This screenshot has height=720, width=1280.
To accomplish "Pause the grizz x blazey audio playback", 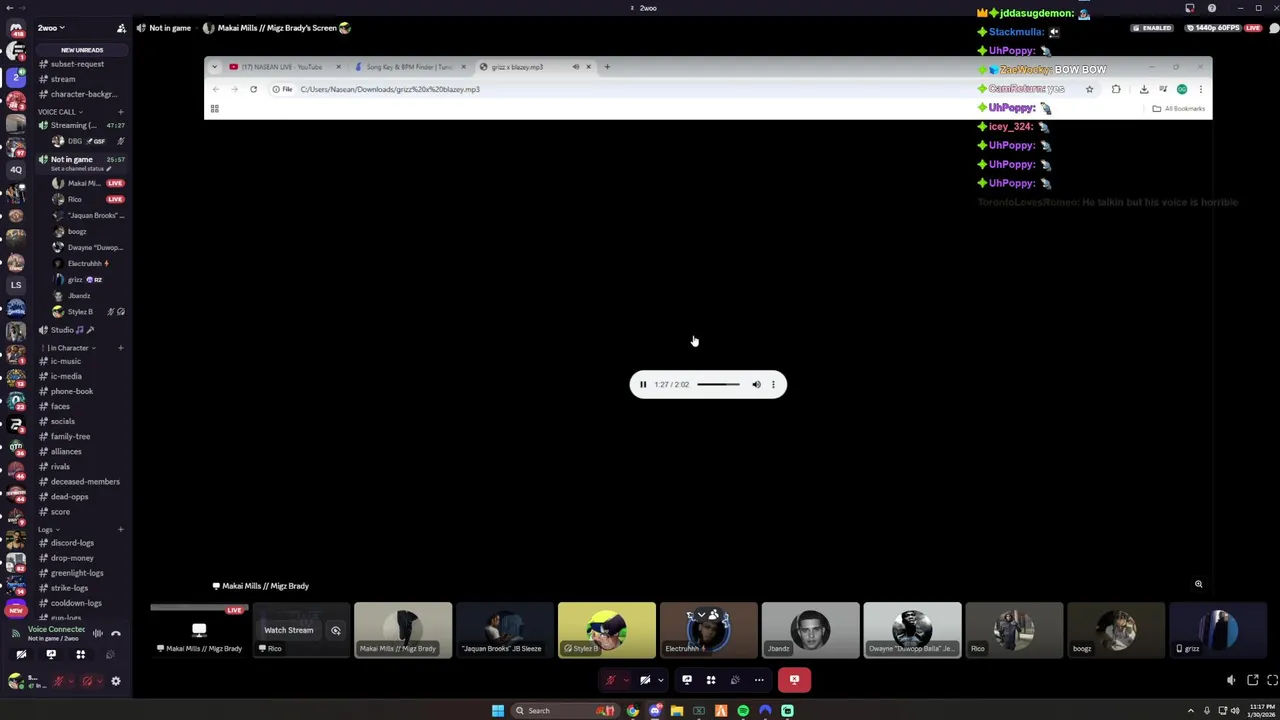I will [643, 384].
